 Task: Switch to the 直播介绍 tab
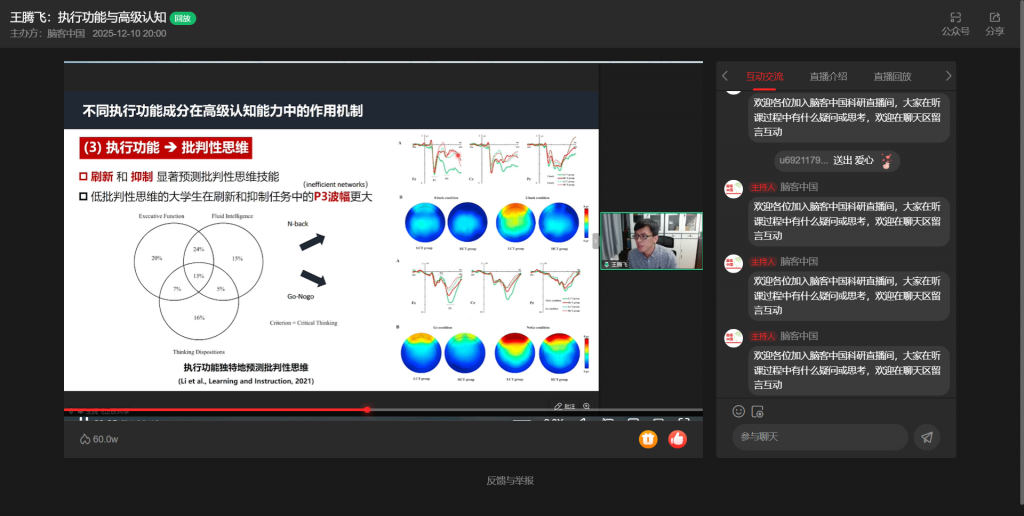coord(828,76)
